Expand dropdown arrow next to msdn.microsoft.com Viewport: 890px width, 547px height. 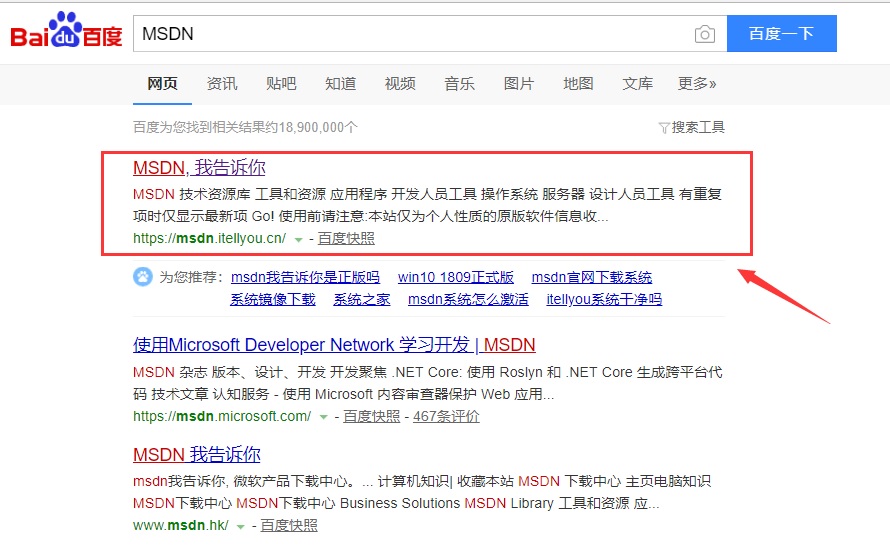pos(324,418)
